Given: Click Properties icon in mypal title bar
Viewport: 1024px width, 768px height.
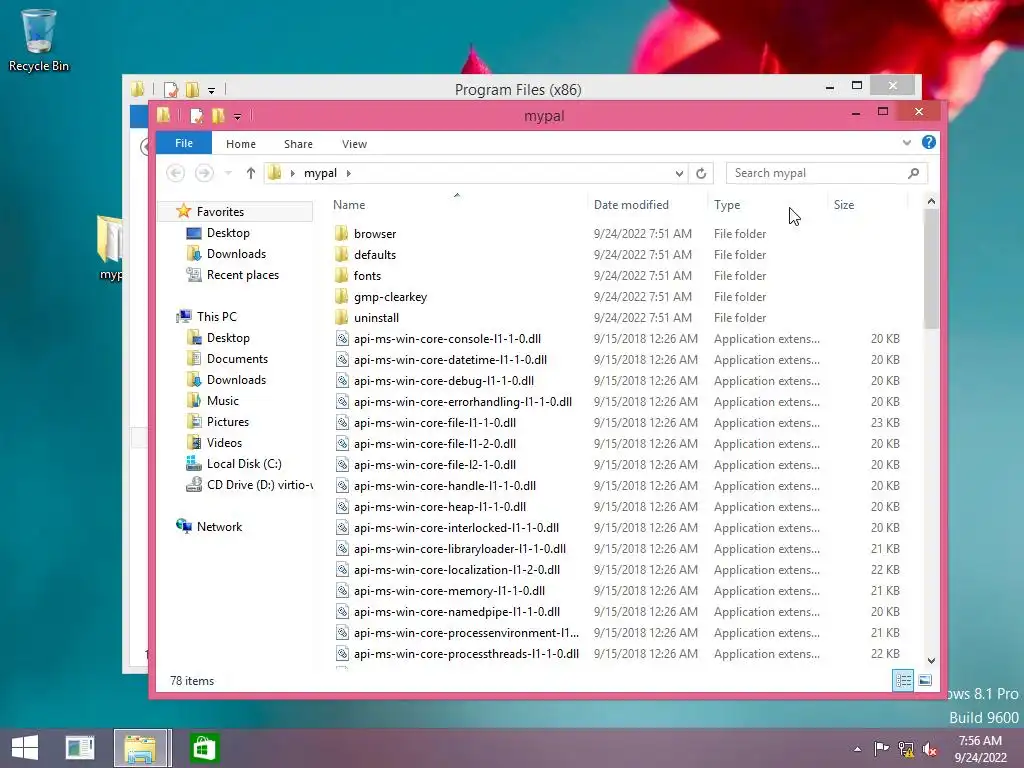Looking at the screenshot, I should point(196,116).
